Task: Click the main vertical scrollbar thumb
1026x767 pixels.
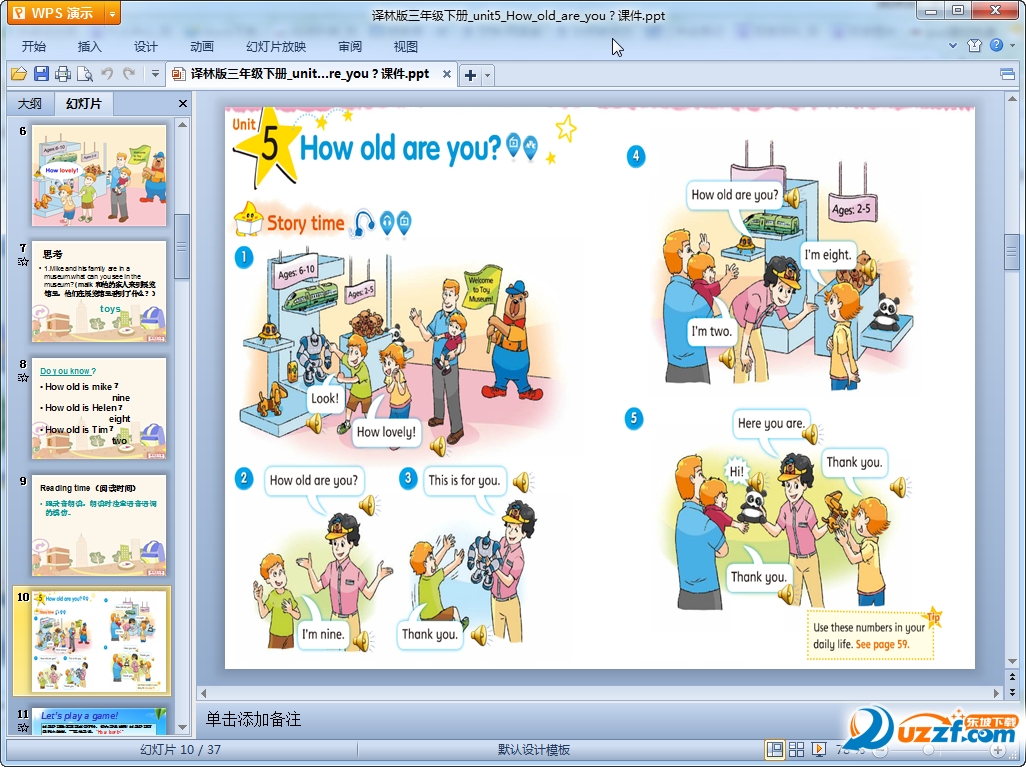Action: pos(1012,250)
